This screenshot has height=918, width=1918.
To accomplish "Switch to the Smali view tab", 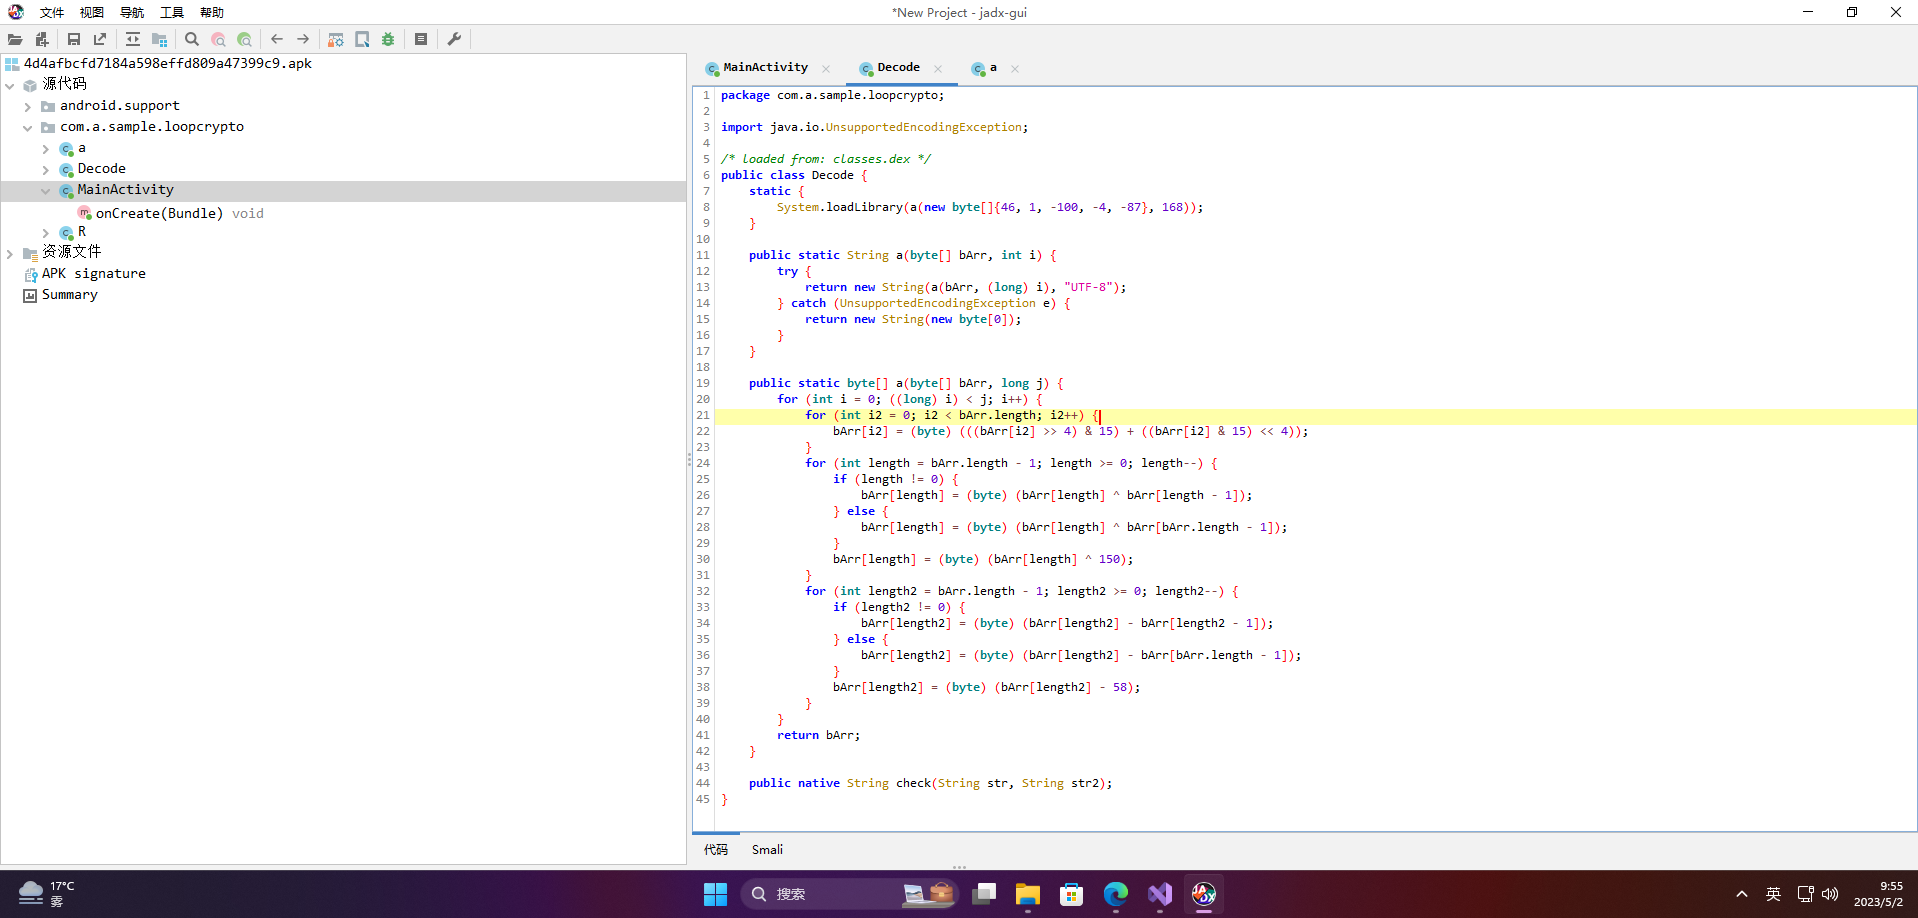I will (767, 850).
